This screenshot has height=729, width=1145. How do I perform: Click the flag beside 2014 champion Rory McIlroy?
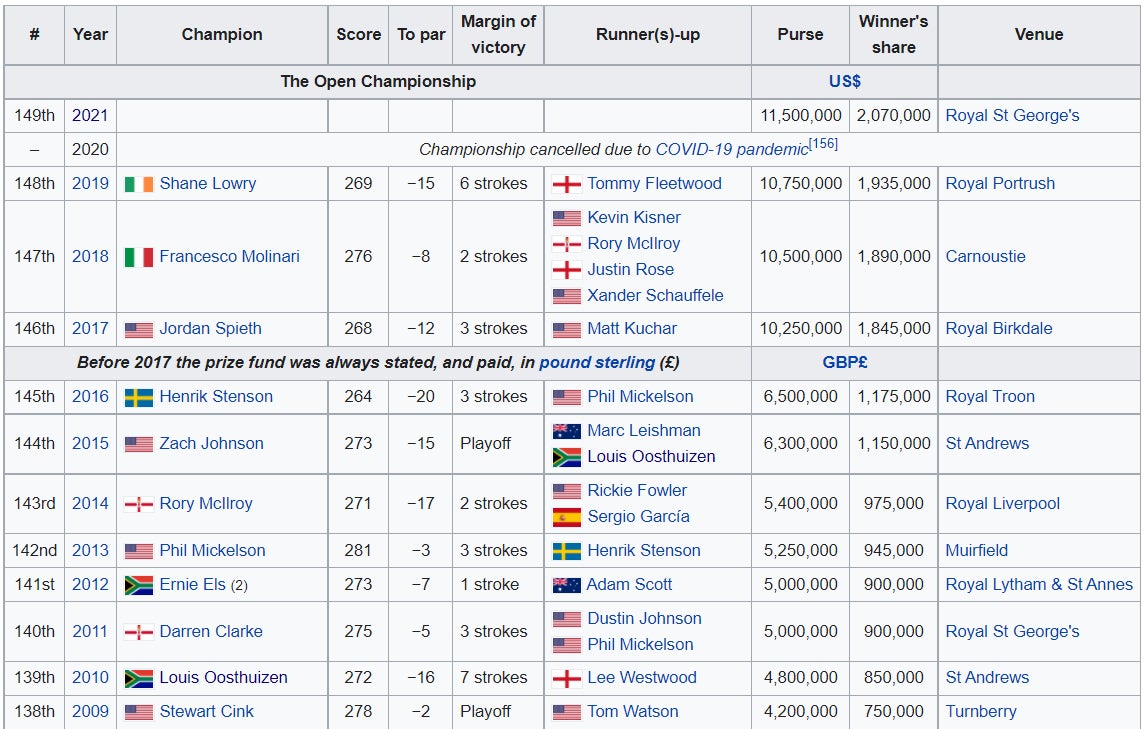point(139,504)
